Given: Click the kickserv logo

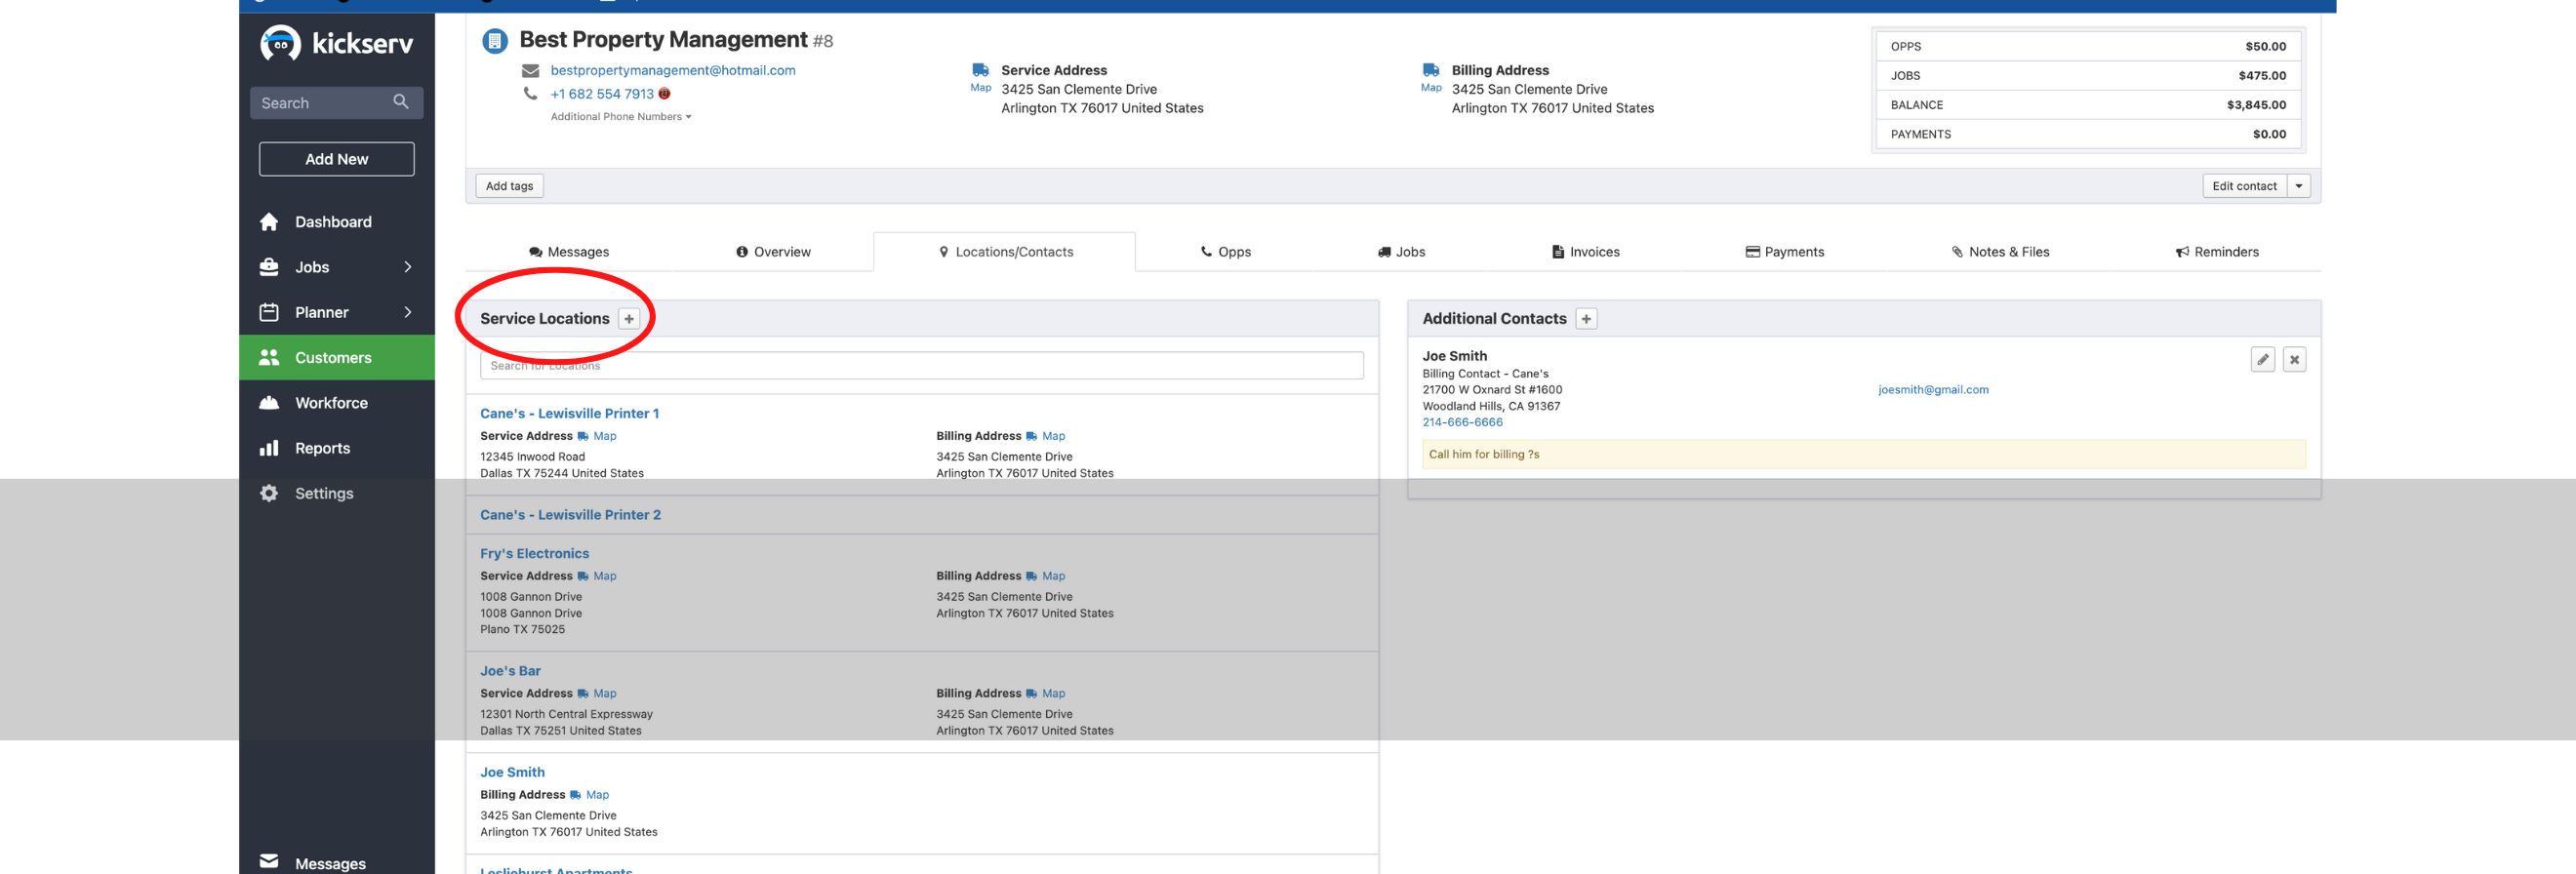Looking at the screenshot, I should coord(336,44).
